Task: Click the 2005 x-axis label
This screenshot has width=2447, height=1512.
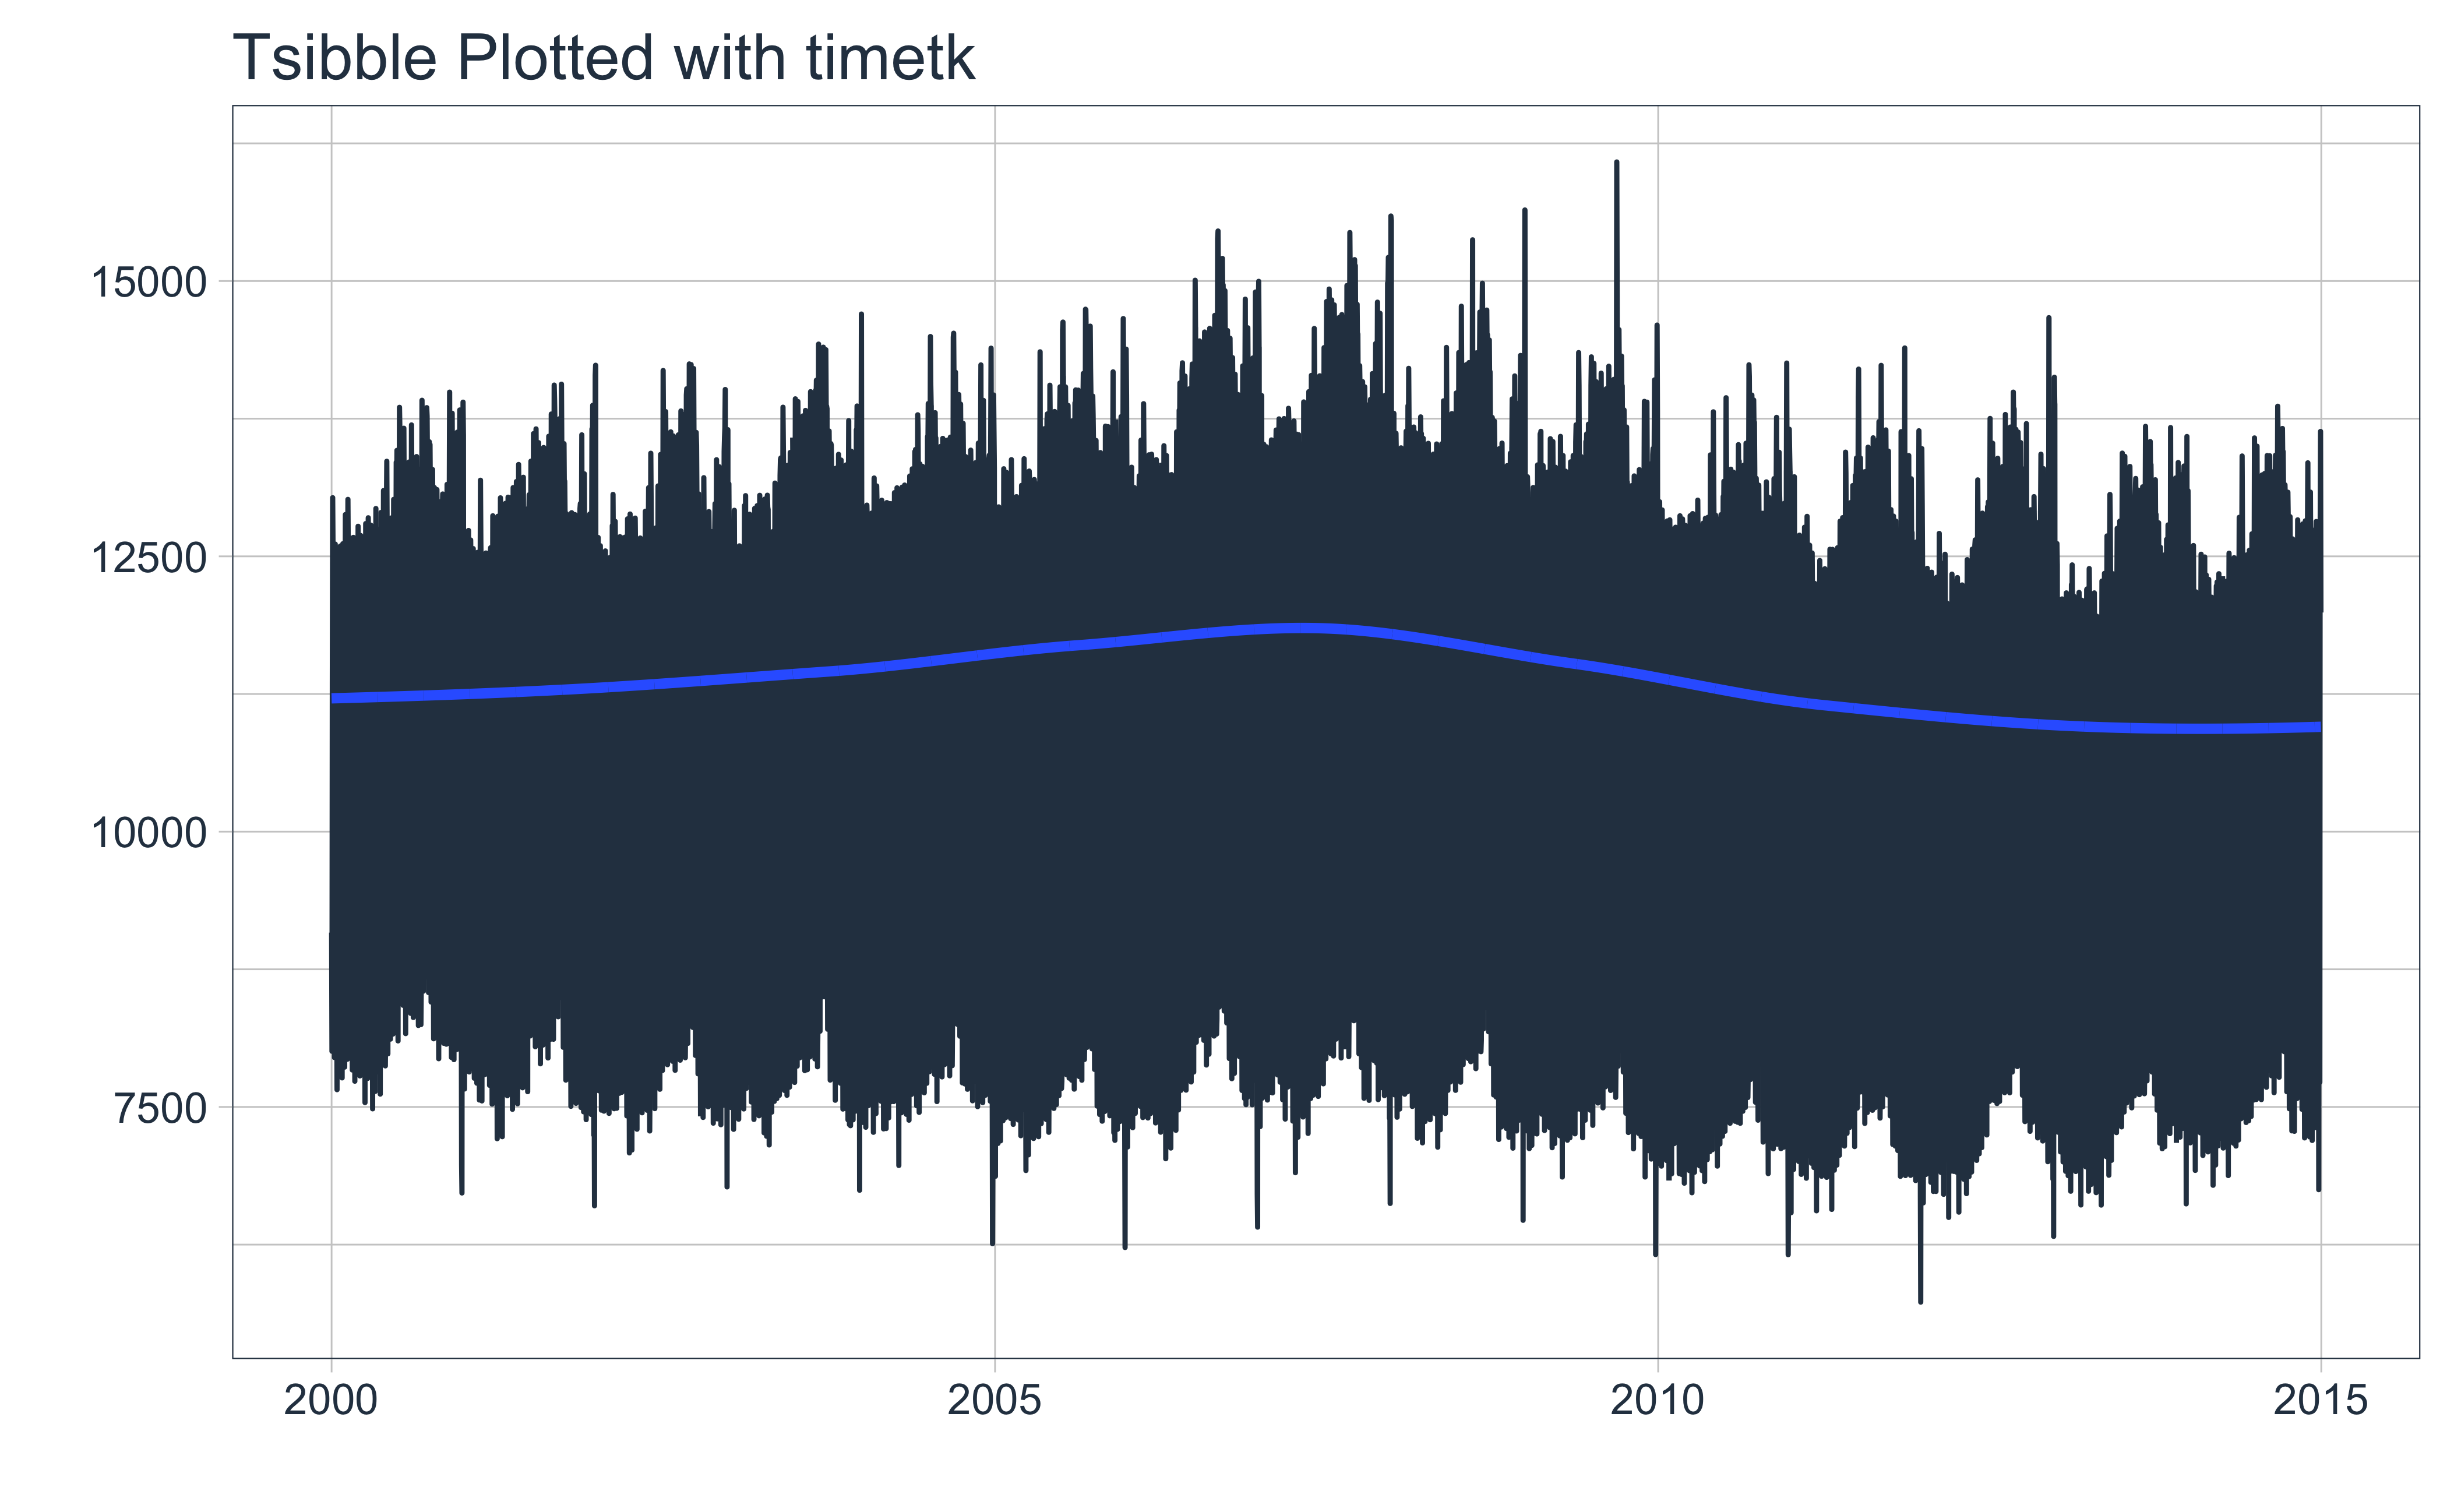Action: click(x=994, y=1401)
